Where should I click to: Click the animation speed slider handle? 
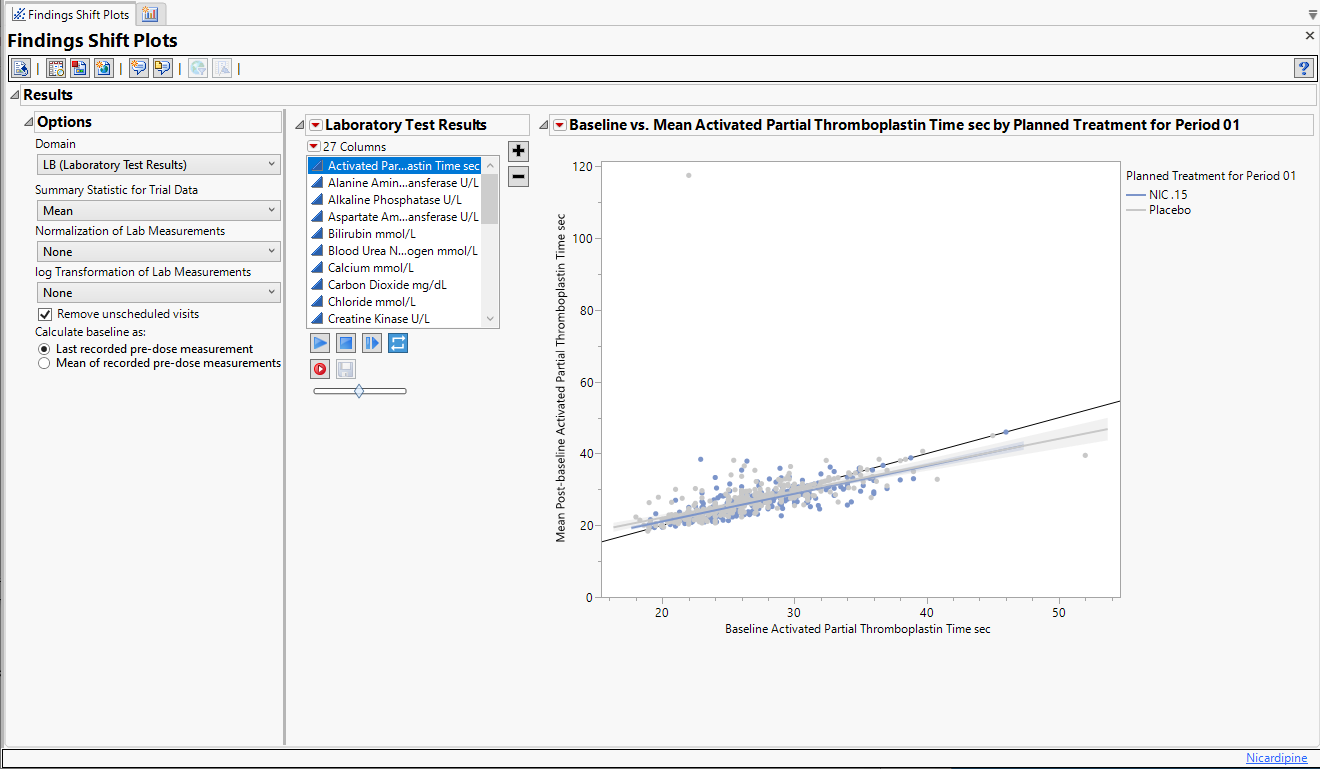coord(359,391)
